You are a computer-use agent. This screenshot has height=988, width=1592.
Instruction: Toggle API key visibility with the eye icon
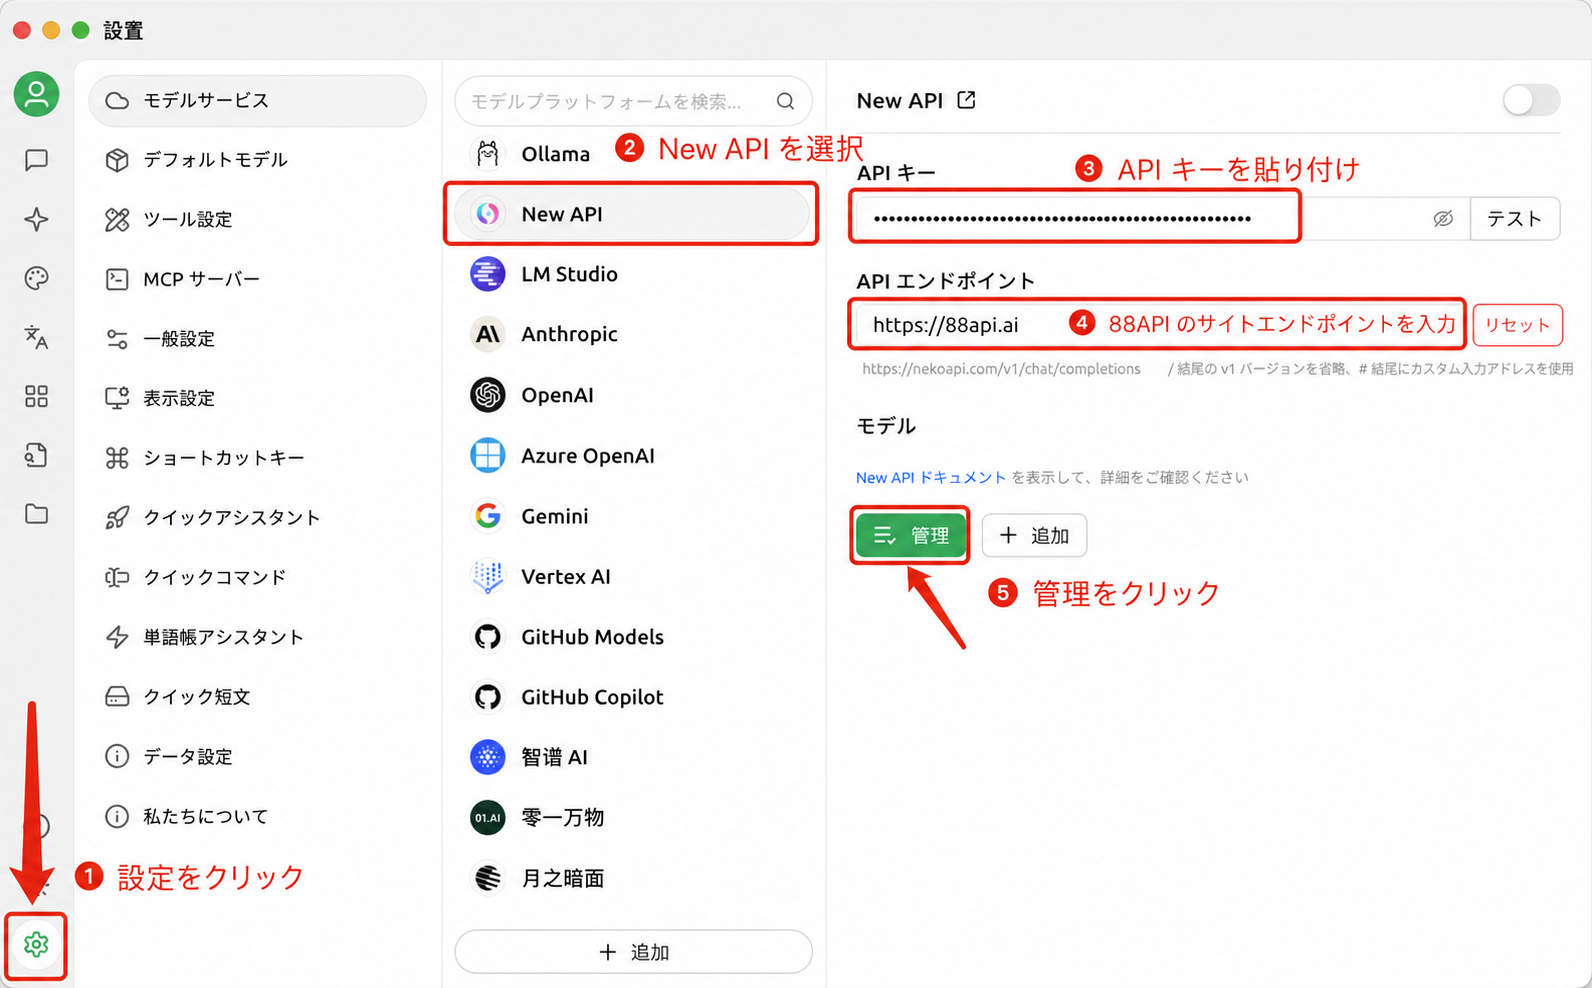pos(1442,219)
